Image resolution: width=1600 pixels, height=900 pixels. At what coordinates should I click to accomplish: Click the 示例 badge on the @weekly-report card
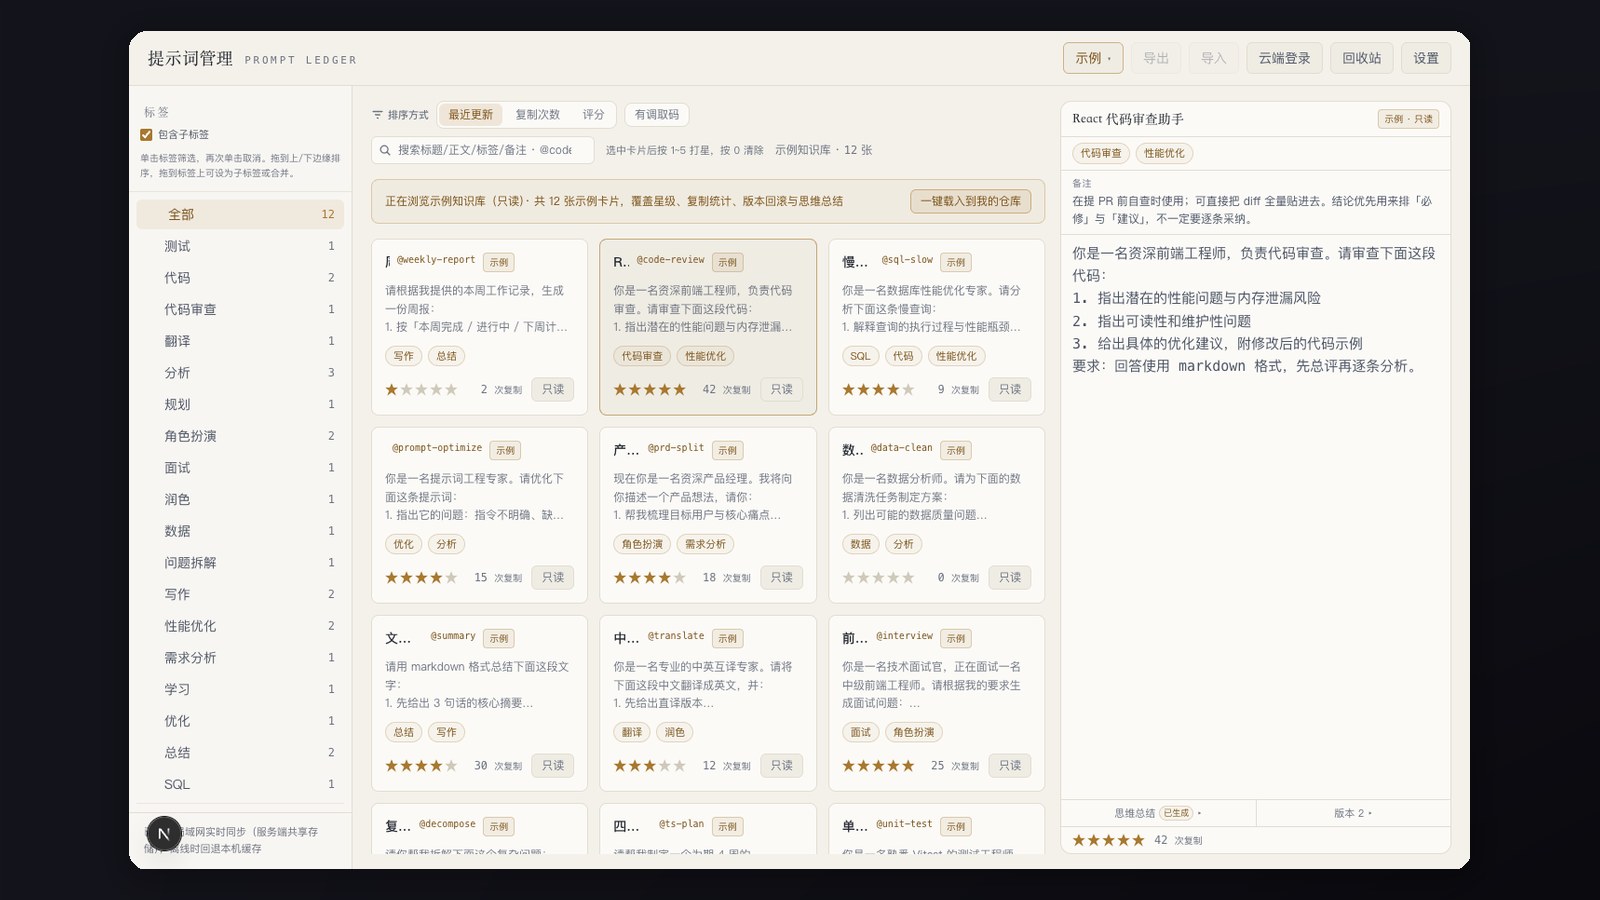pos(499,262)
